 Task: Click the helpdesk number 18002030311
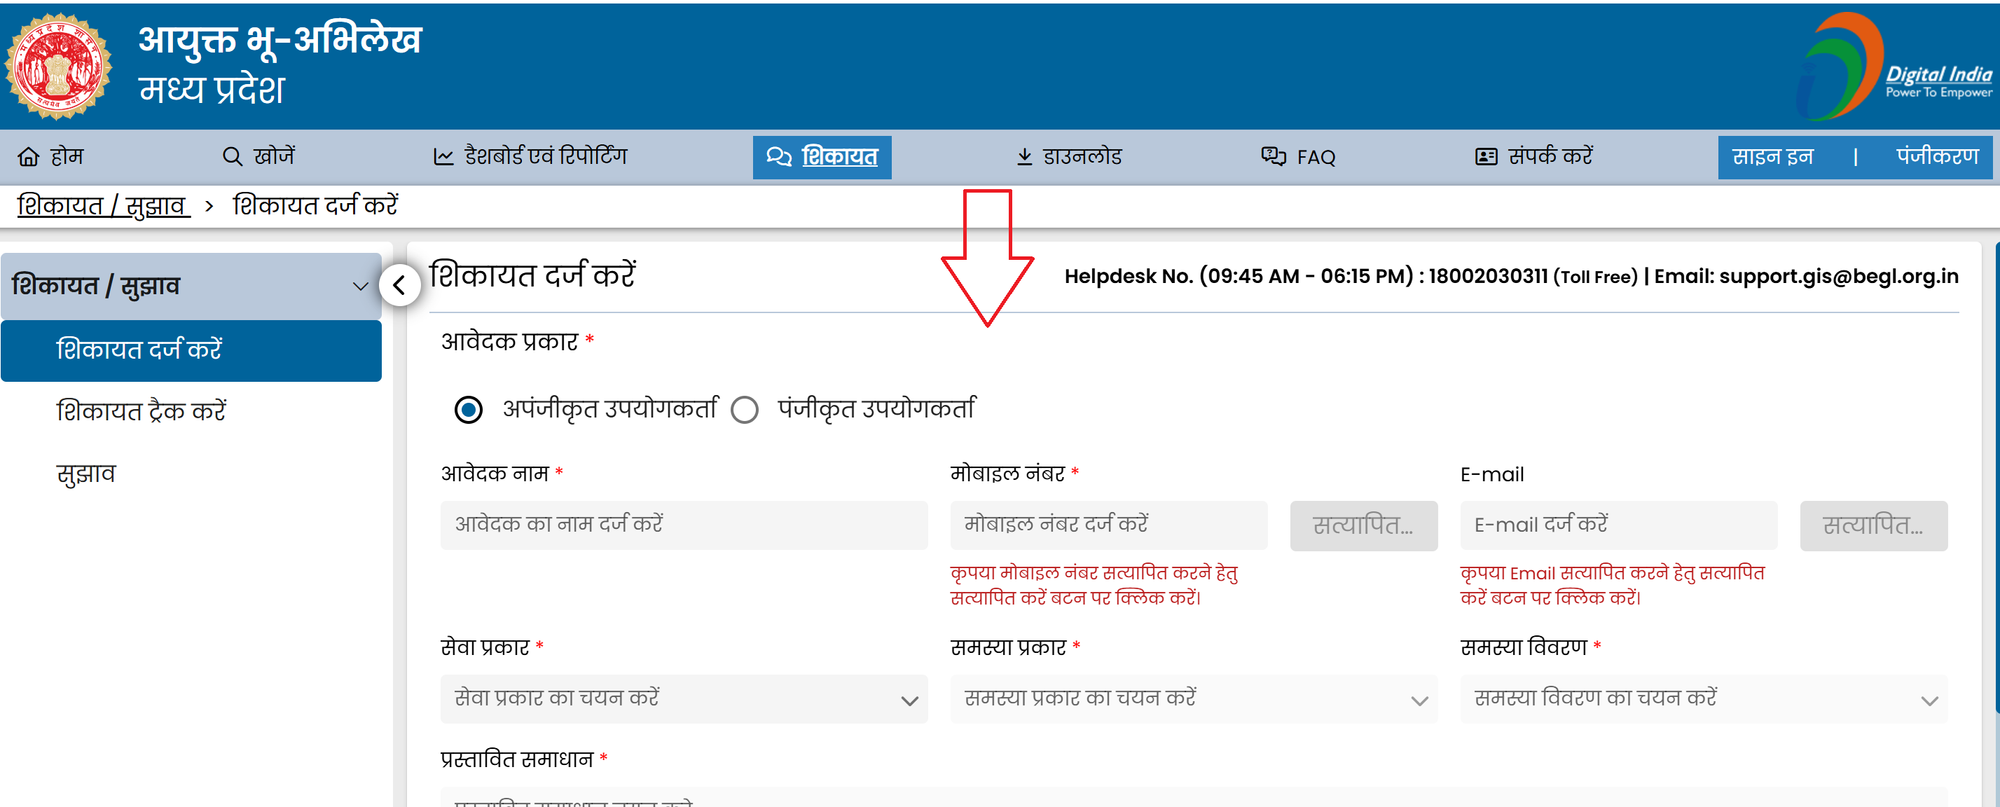tap(1488, 277)
